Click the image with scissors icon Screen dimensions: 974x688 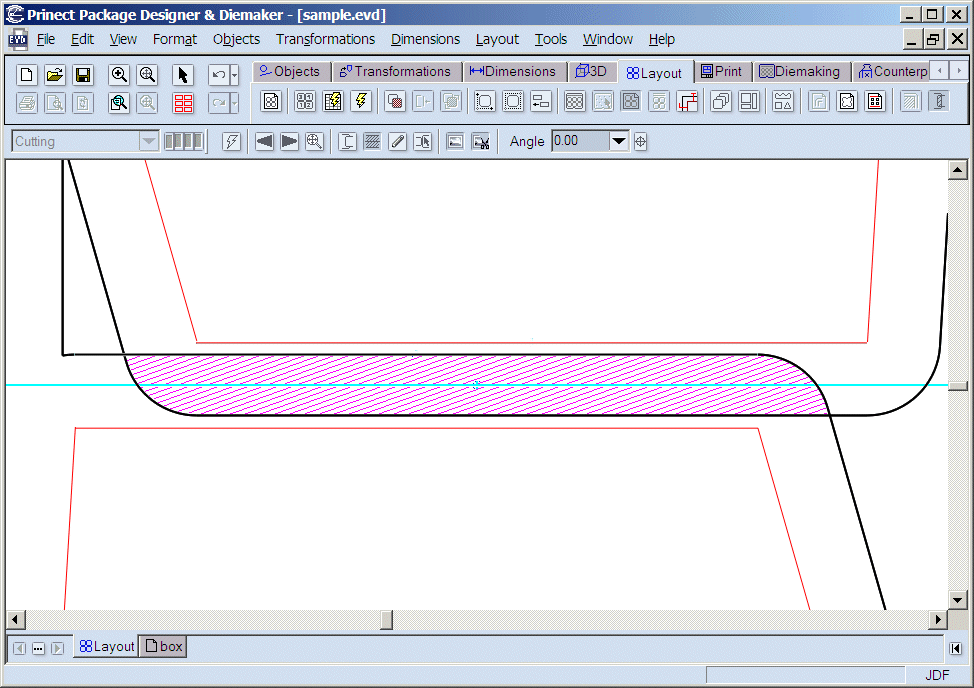tap(481, 142)
